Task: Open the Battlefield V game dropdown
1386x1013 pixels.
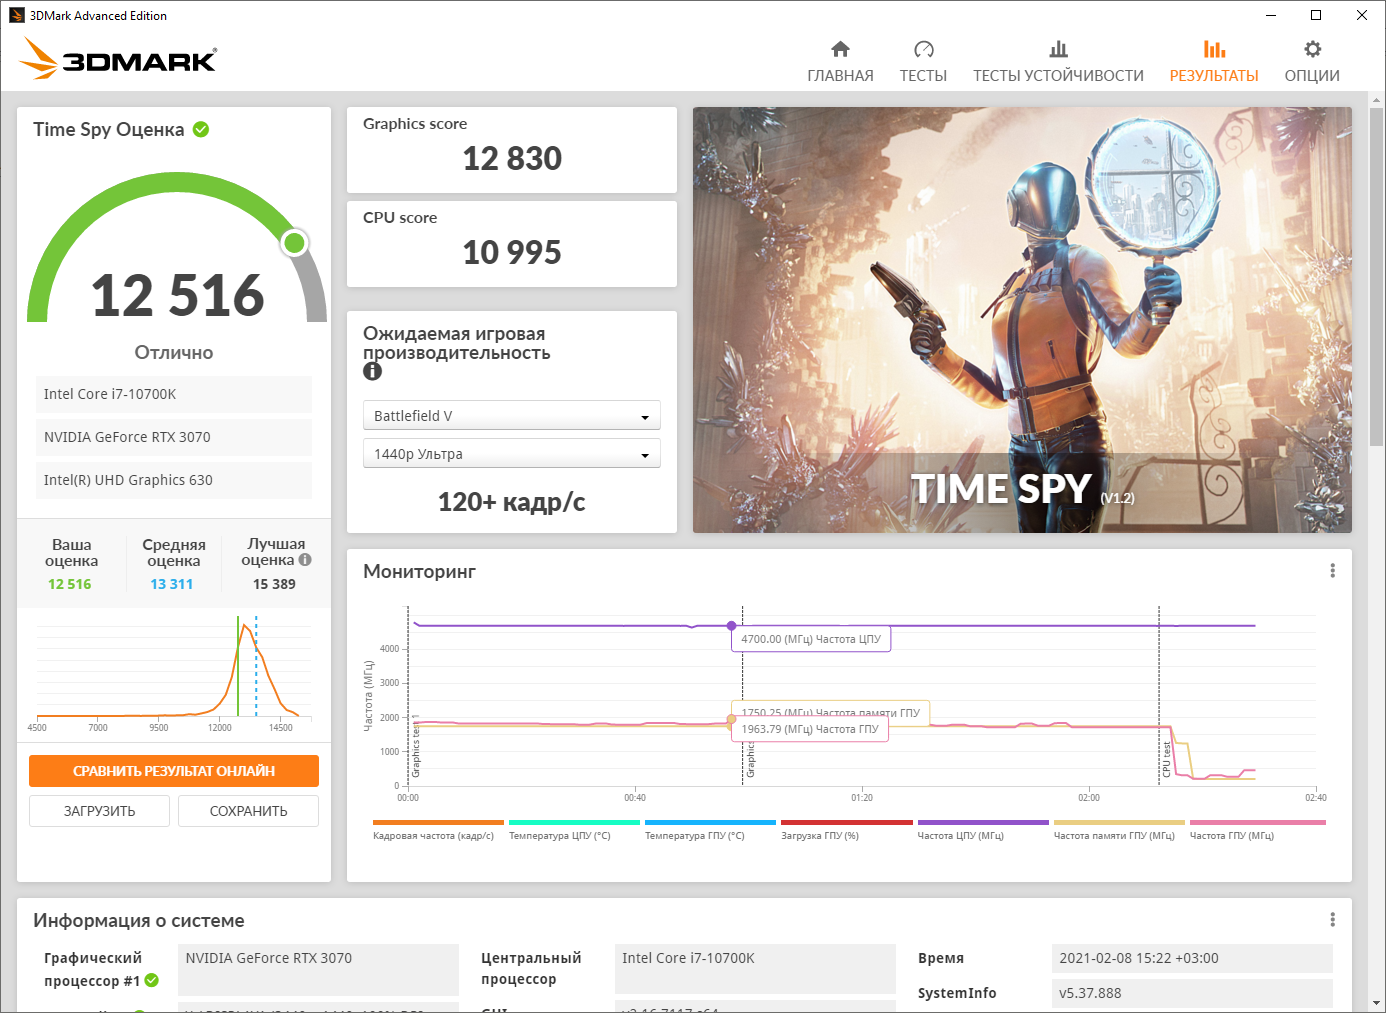Action: point(511,415)
